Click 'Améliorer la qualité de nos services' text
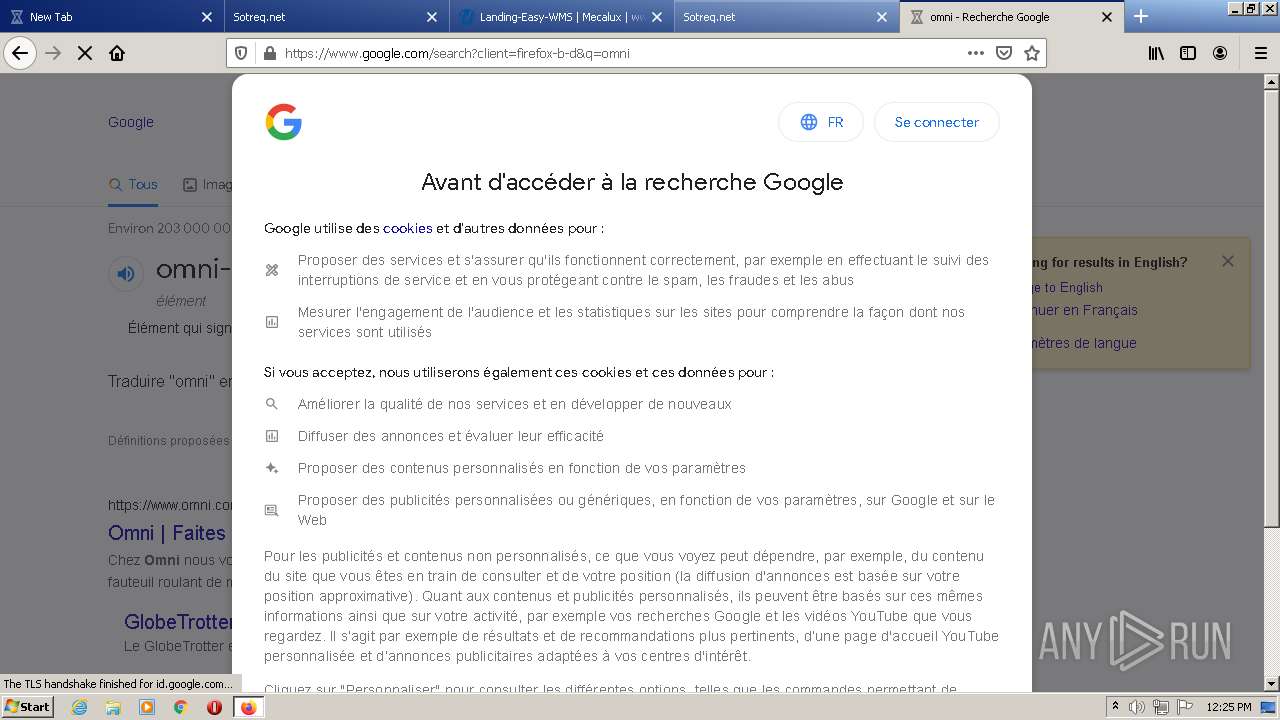This screenshot has width=1280, height=720. [515, 404]
